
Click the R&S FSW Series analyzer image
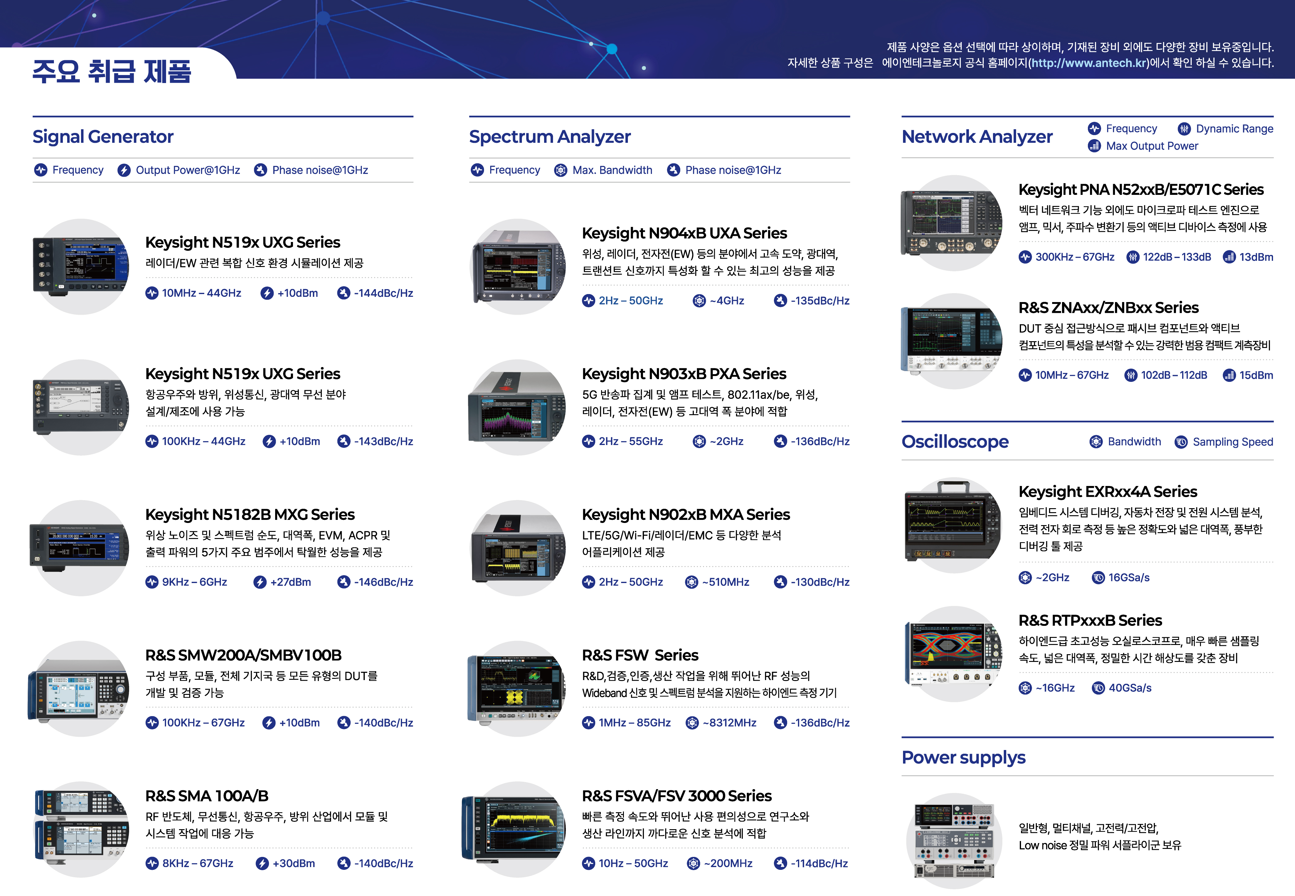516,688
